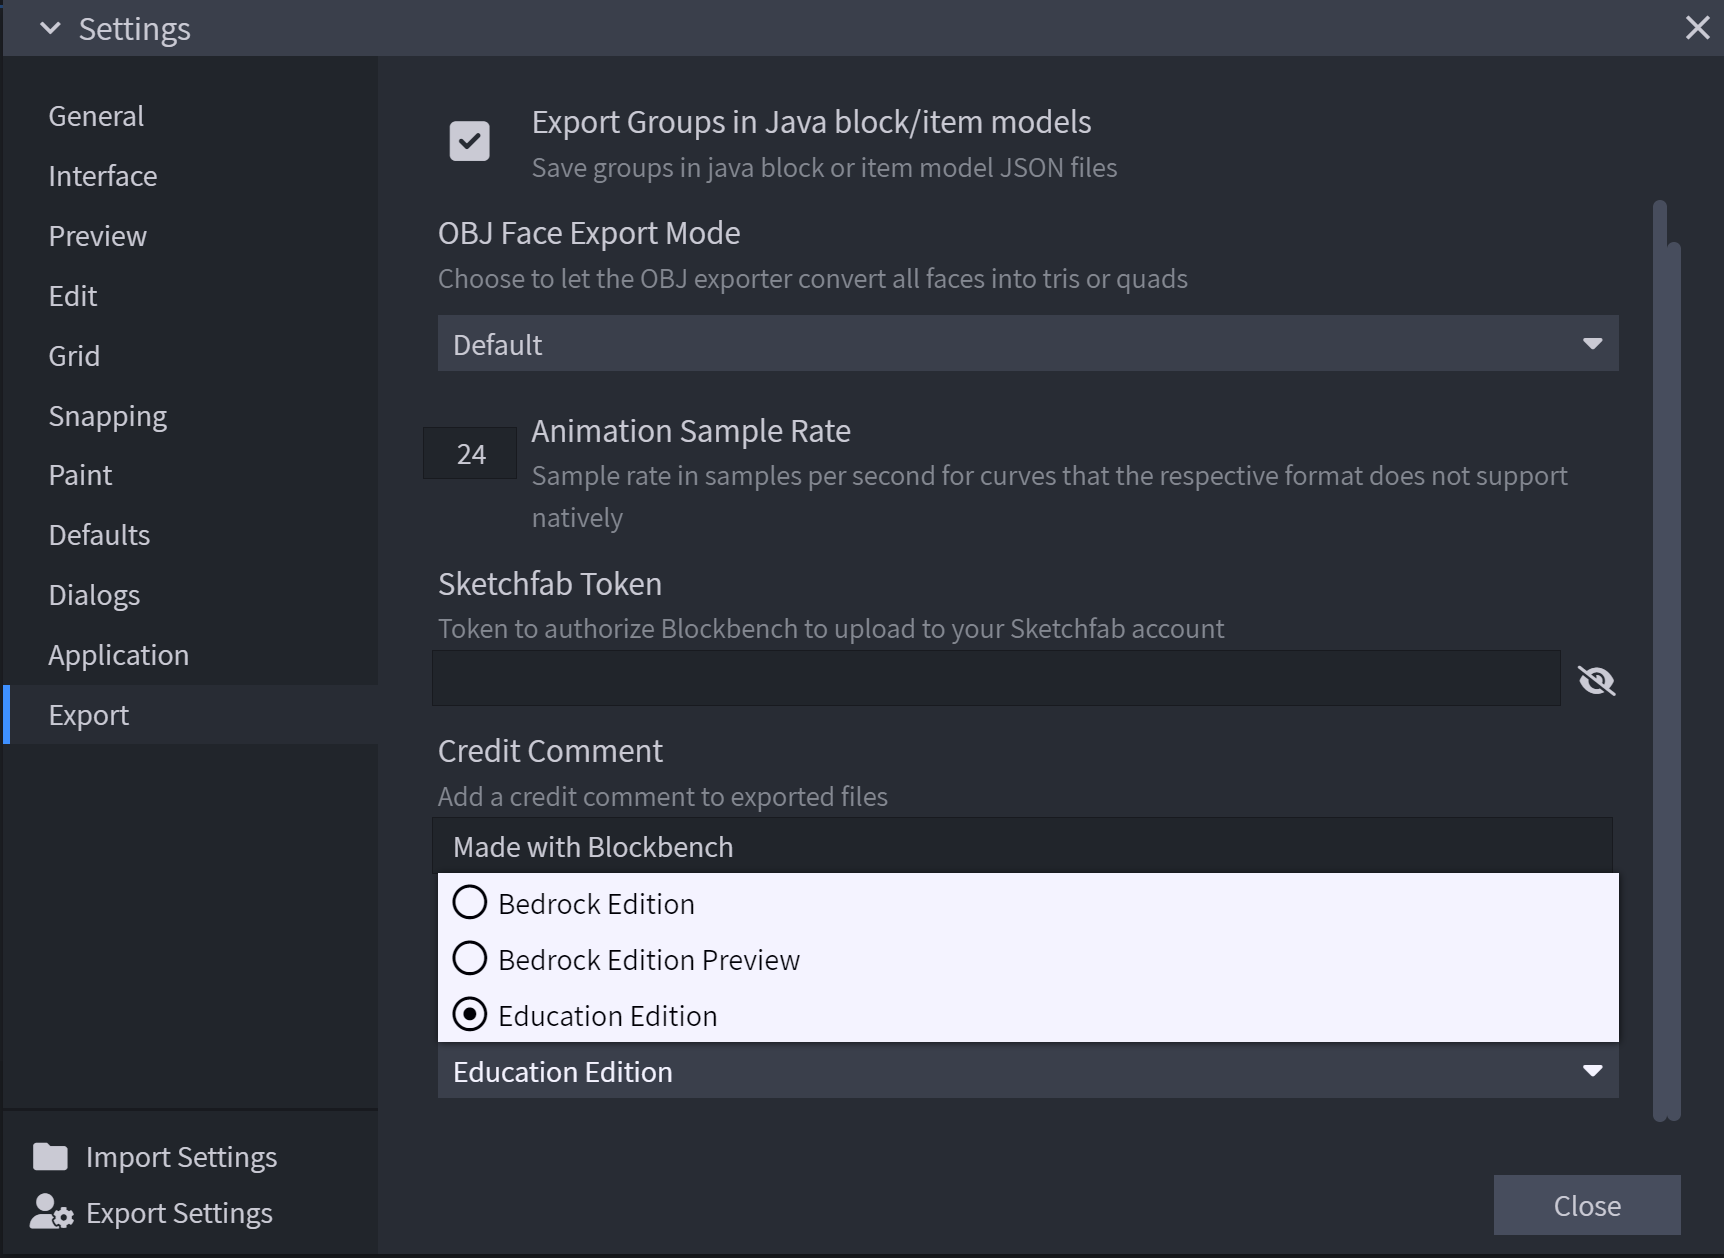Close the Settings dialog with X icon

tap(1697, 28)
